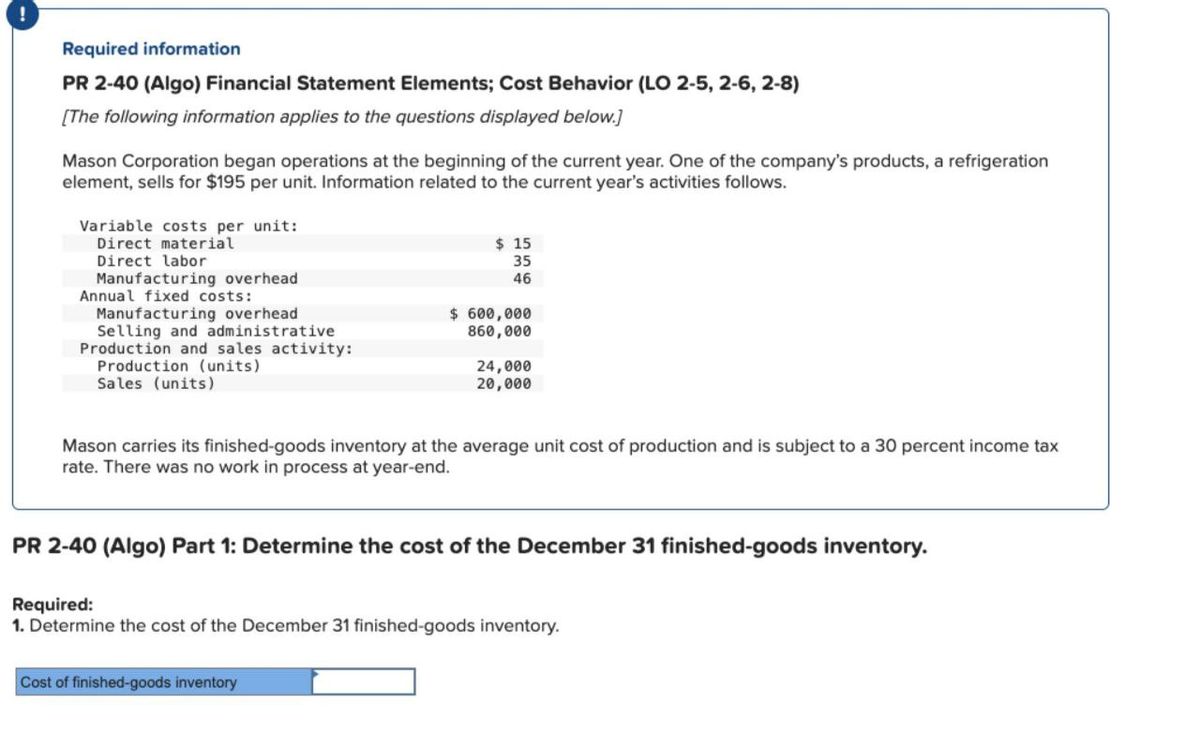Click the Direct labor 35 figure
The width and height of the screenshot is (1200, 732).
(523, 260)
